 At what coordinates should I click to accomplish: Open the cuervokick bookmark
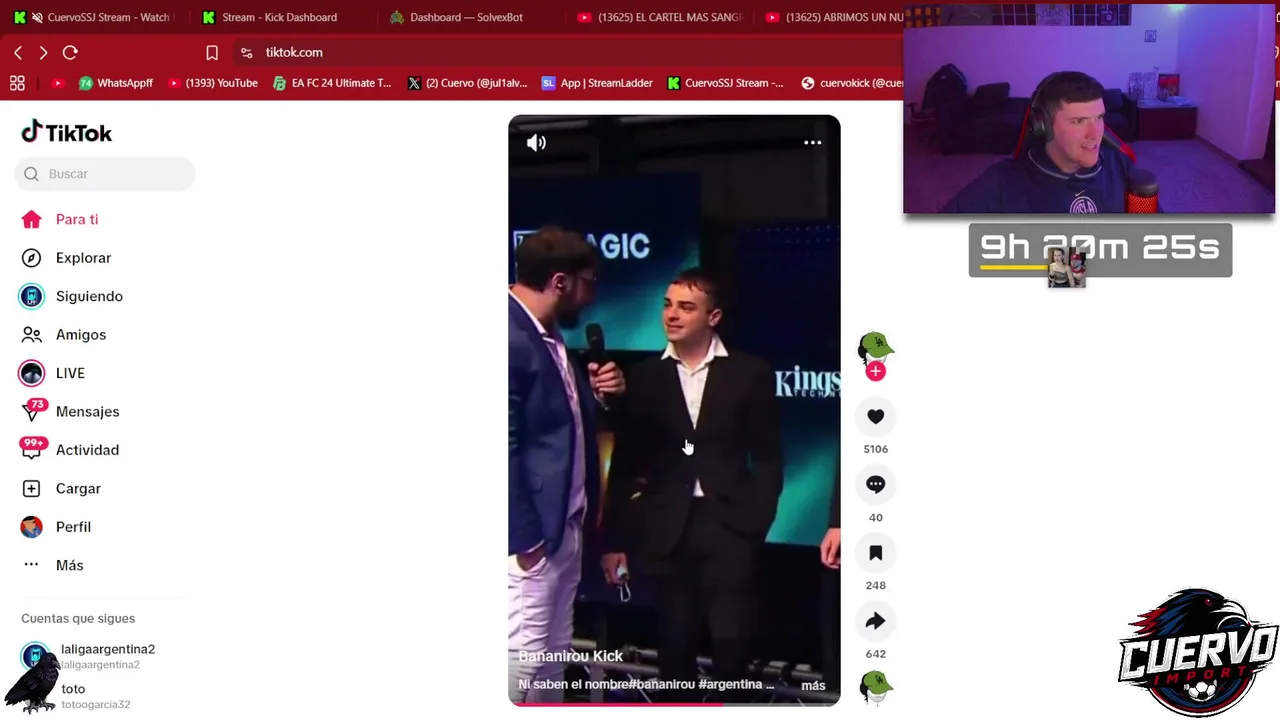852,83
